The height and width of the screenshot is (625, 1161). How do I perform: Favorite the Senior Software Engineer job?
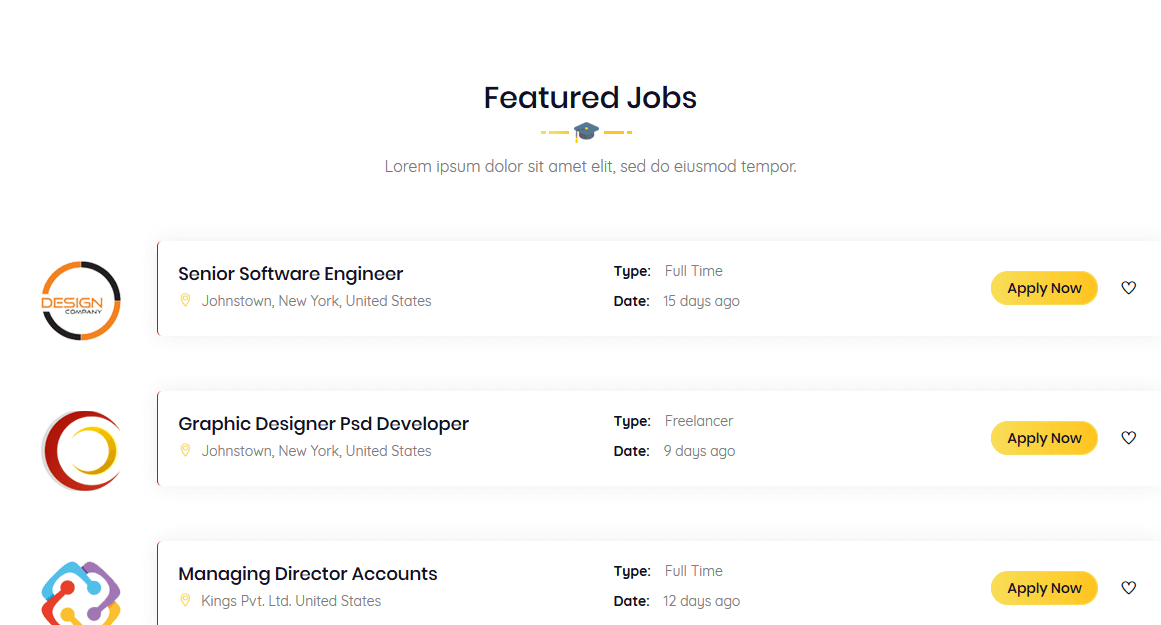[x=1128, y=288]
